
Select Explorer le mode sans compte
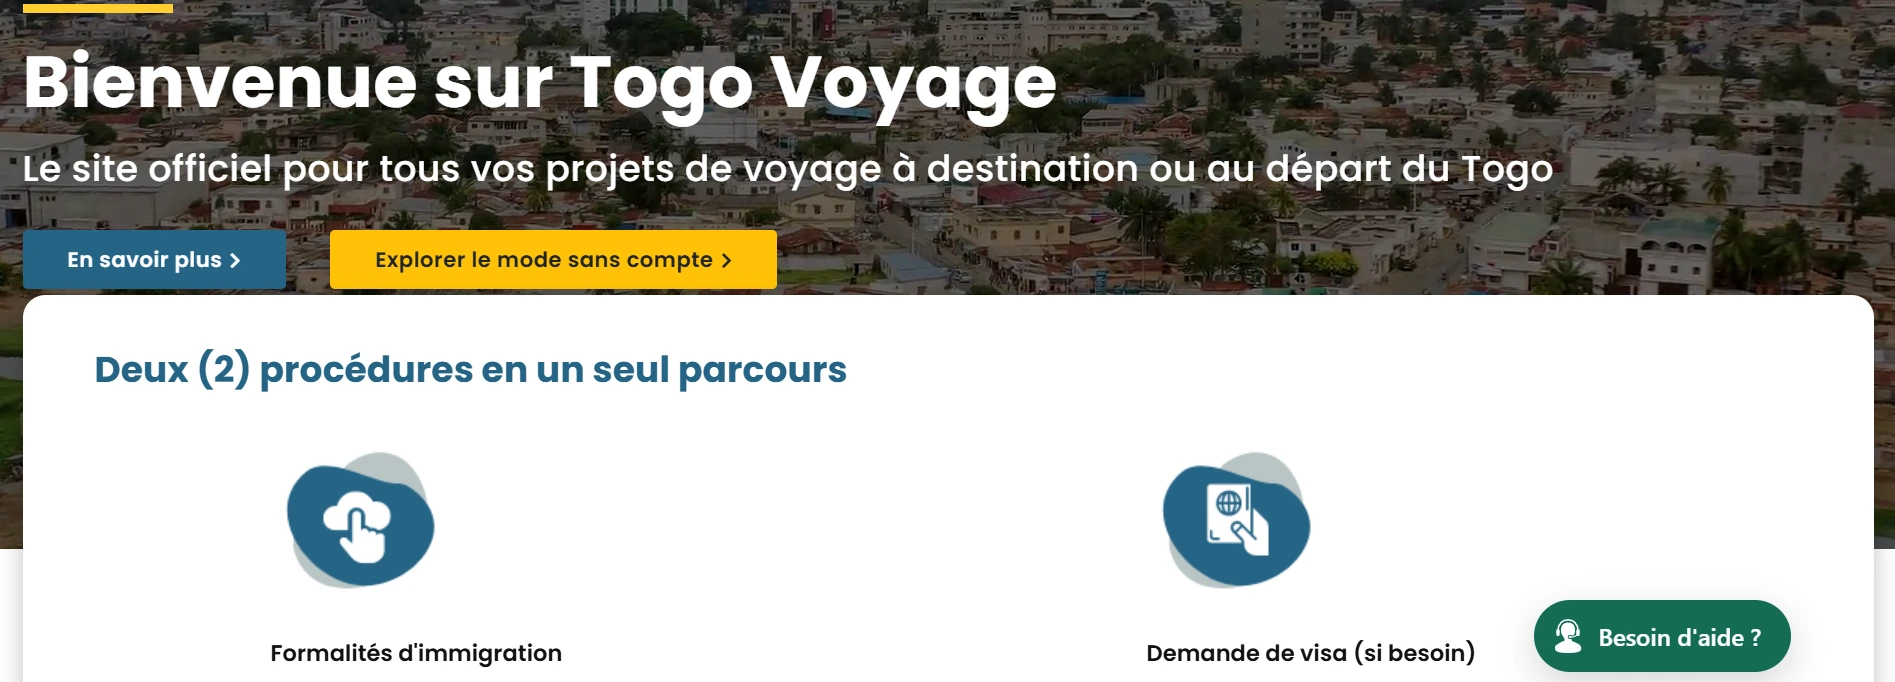coord(553,260)
